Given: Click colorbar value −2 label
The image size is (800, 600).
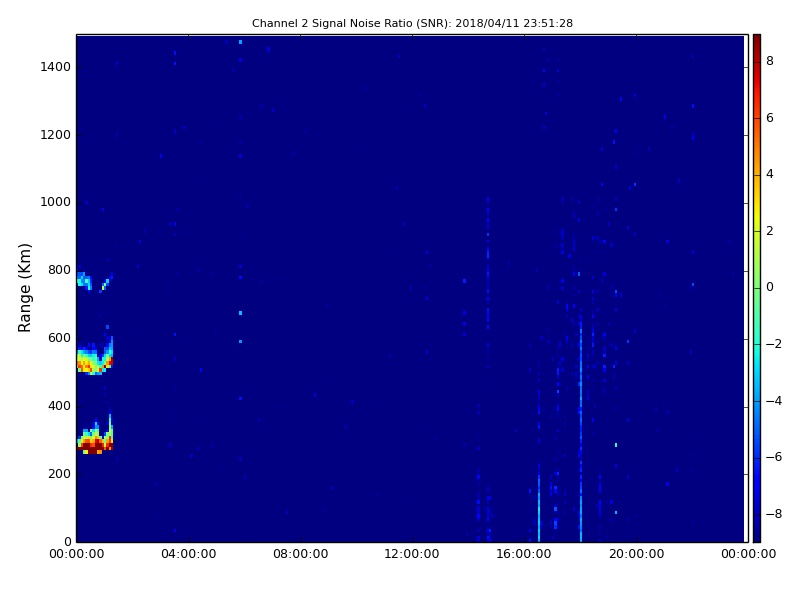Looking at the screenshot, I should pos(774,344).
